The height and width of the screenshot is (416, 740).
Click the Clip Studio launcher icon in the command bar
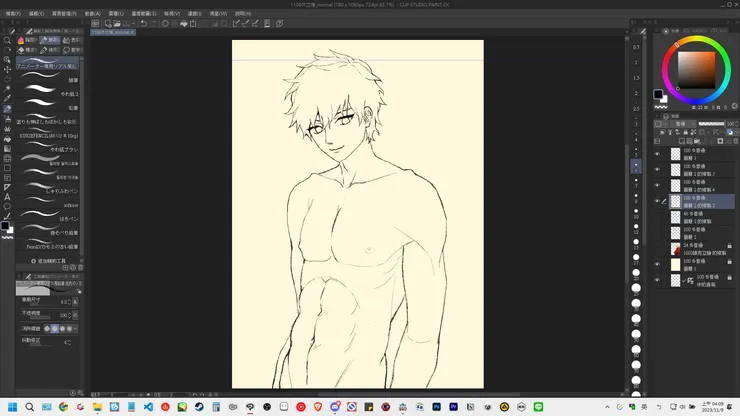[95, 23]
